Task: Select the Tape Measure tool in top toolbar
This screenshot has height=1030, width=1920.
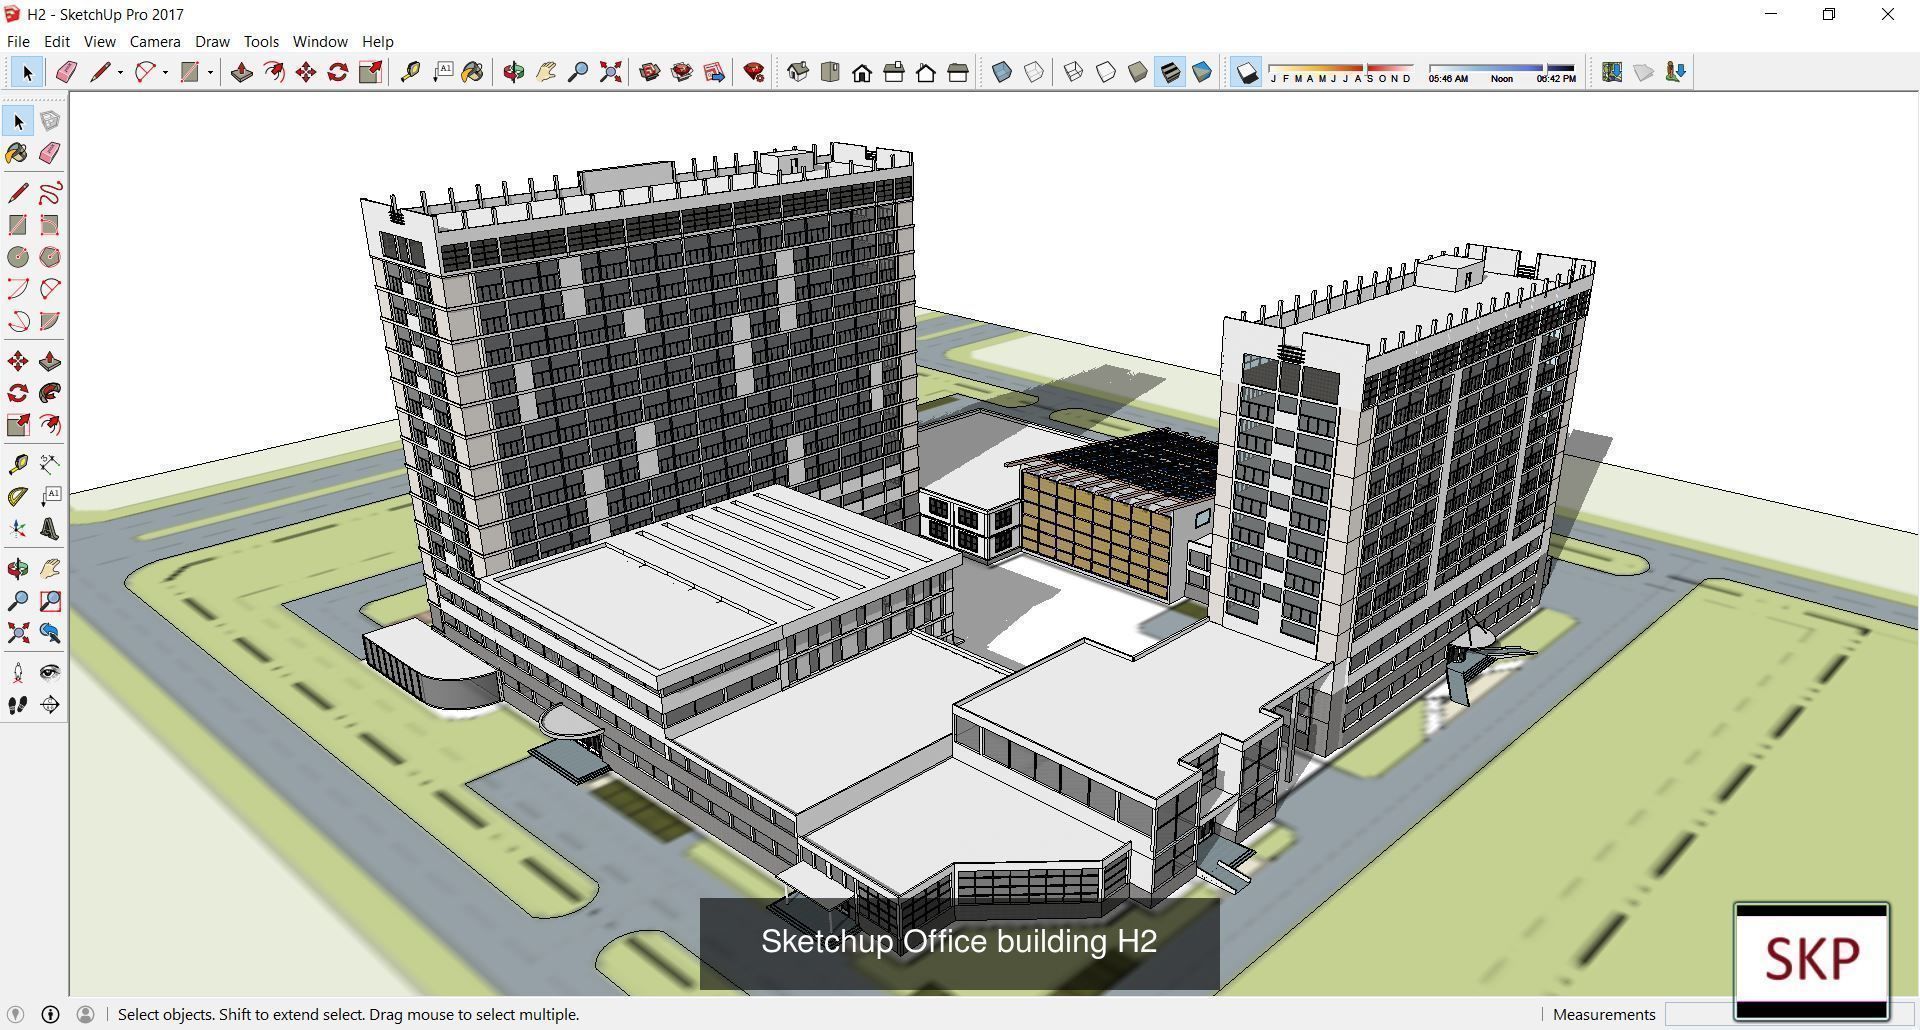Action: pyautogui.click(x=410, y=72)
